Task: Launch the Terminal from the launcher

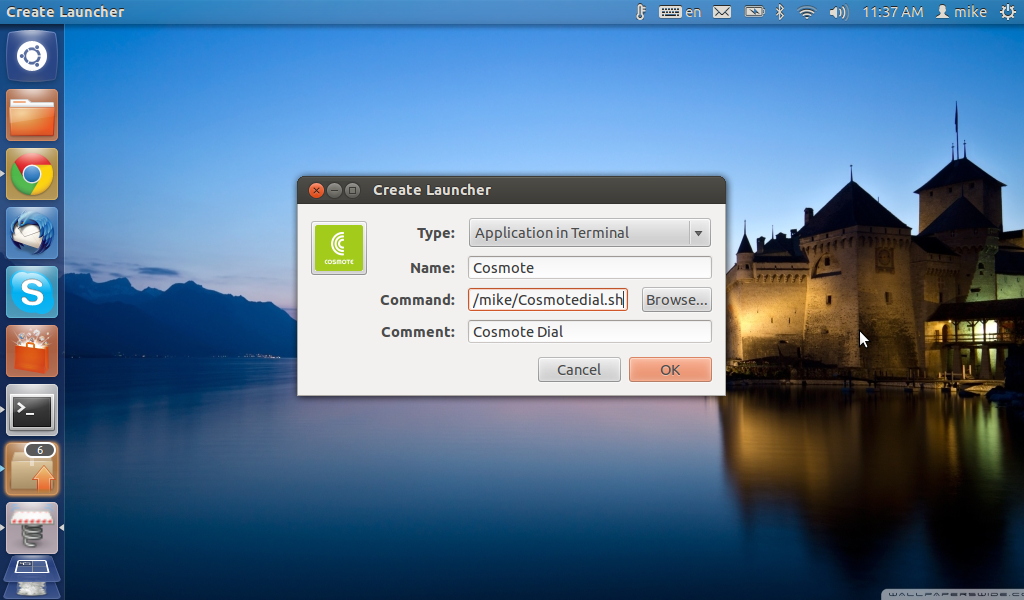Action: (32, 410)
